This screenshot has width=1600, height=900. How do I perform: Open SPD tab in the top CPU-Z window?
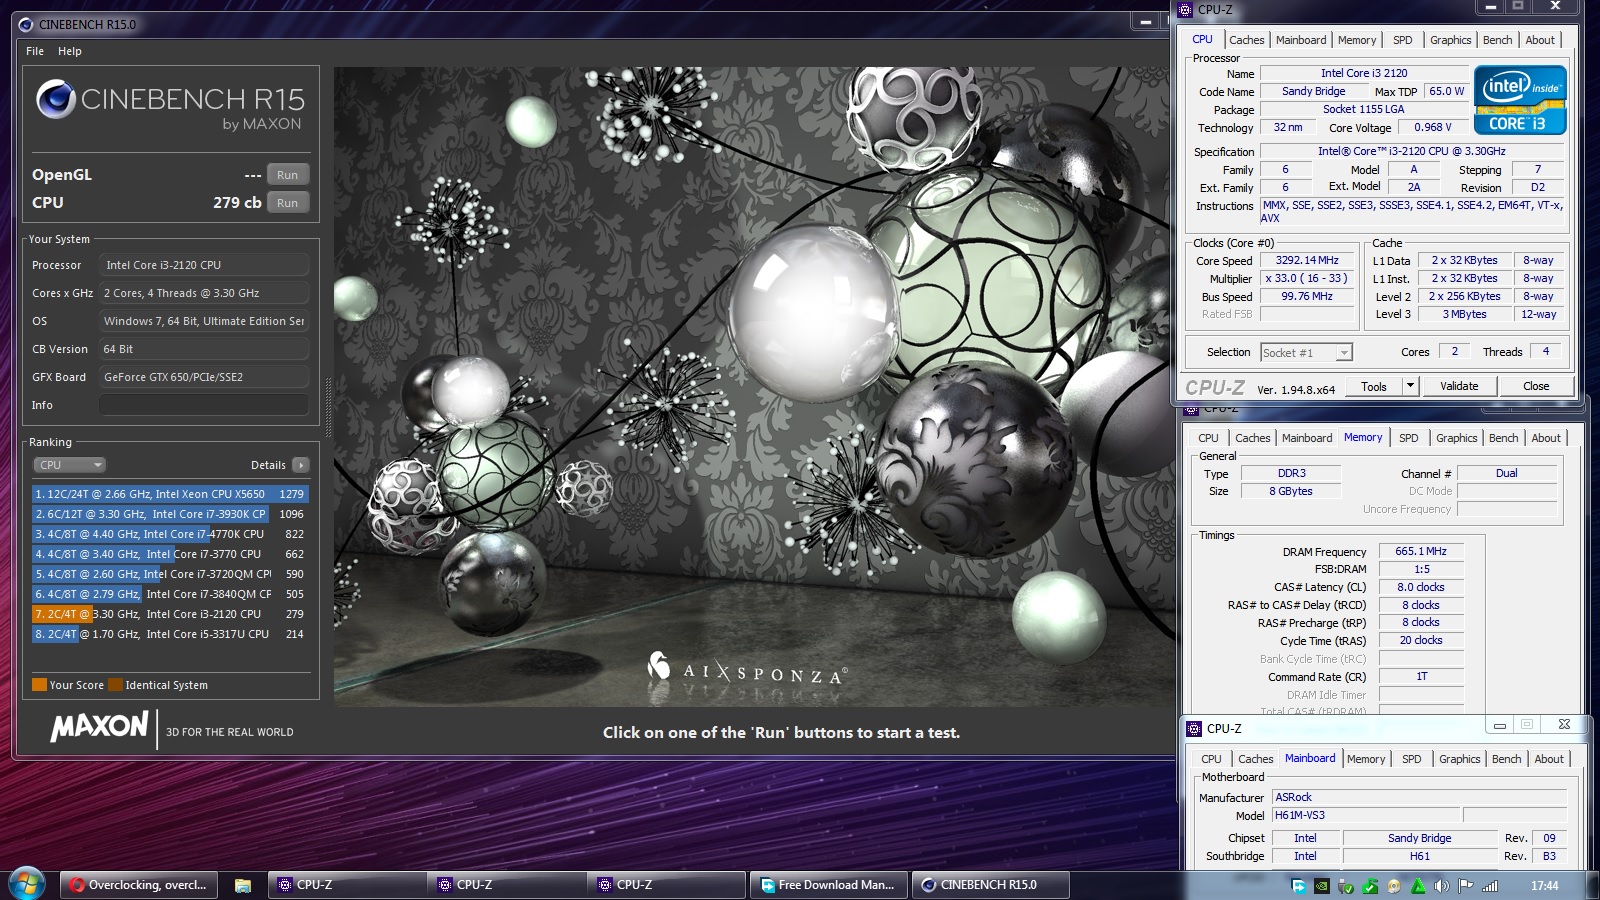coord(1403,40)
